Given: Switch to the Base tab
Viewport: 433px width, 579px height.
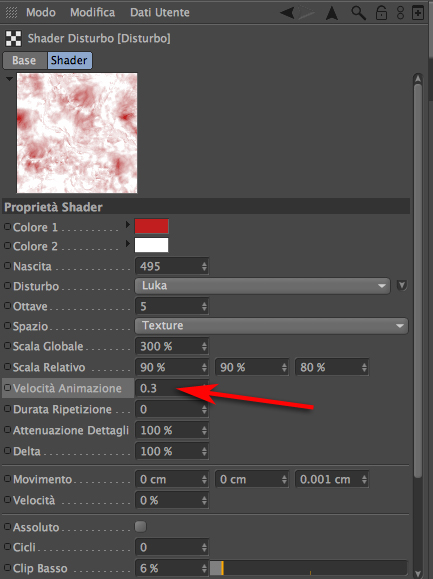Looking at the screenshot, I should [x=24, y=60].
